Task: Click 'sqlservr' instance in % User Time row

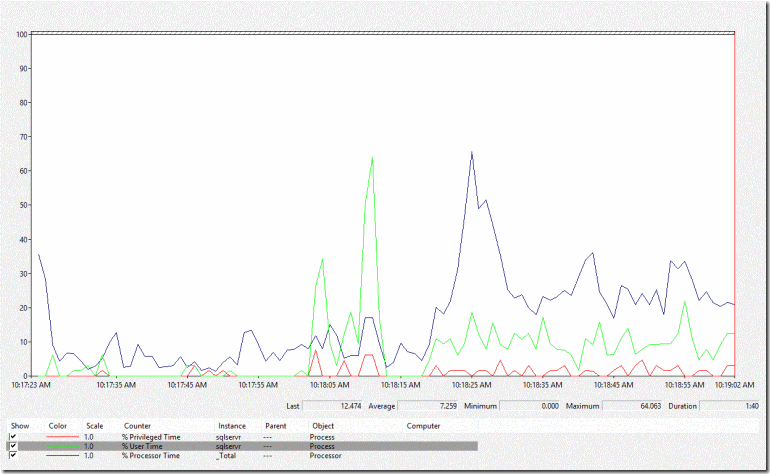Action: tap(228, 446)
